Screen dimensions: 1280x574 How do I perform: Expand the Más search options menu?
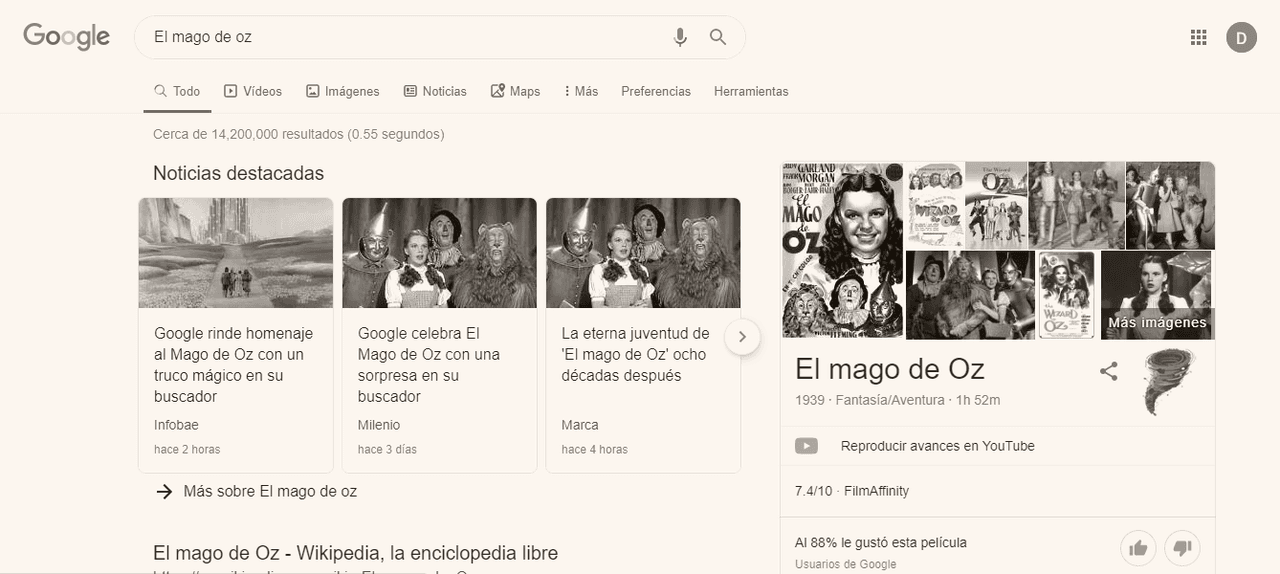pyautogui.click(x=581, y=91)
